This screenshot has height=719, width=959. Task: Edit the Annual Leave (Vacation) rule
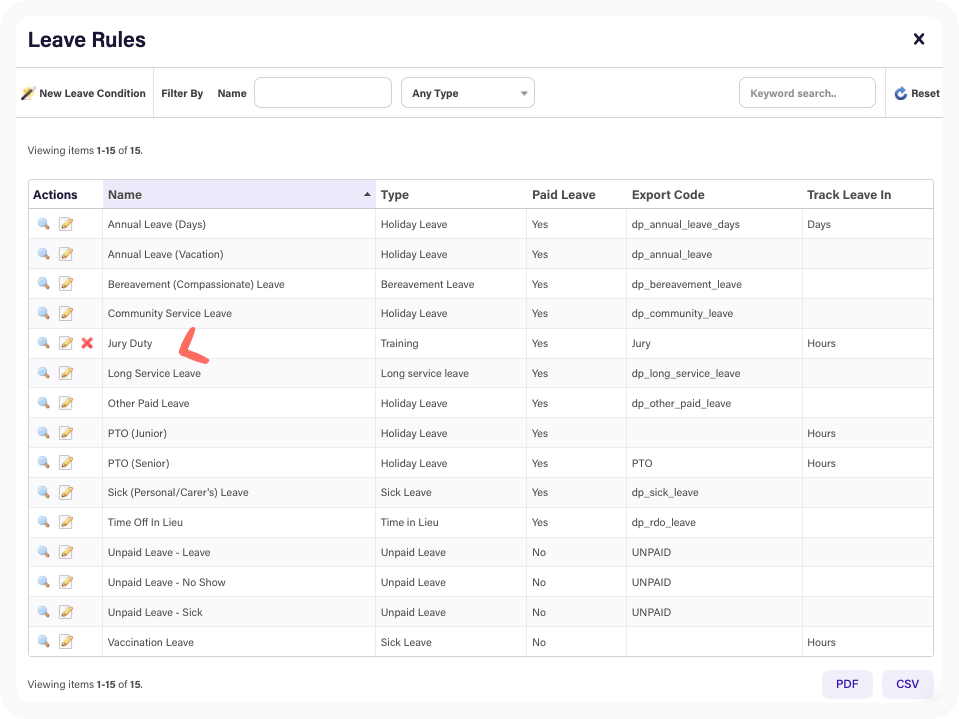coord(66,254)
